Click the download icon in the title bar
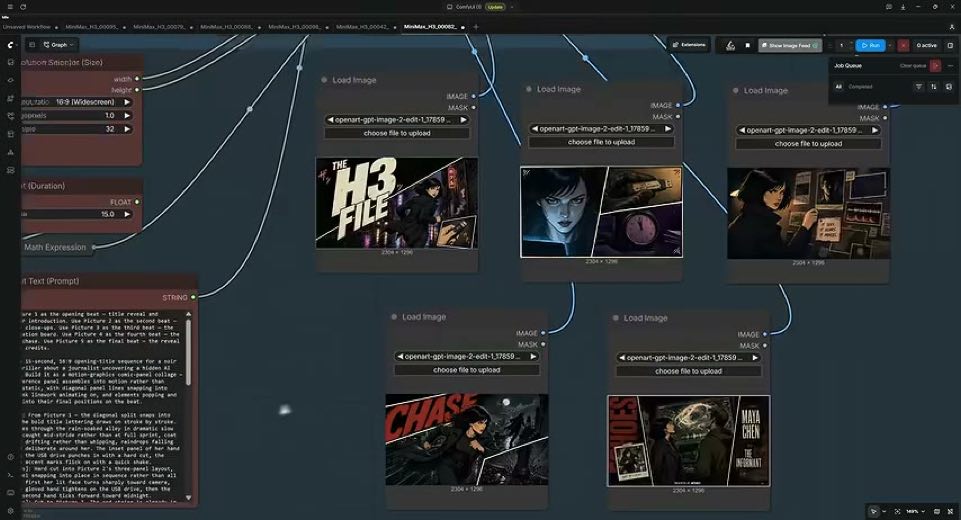The image size is (961, 520). 903,7
